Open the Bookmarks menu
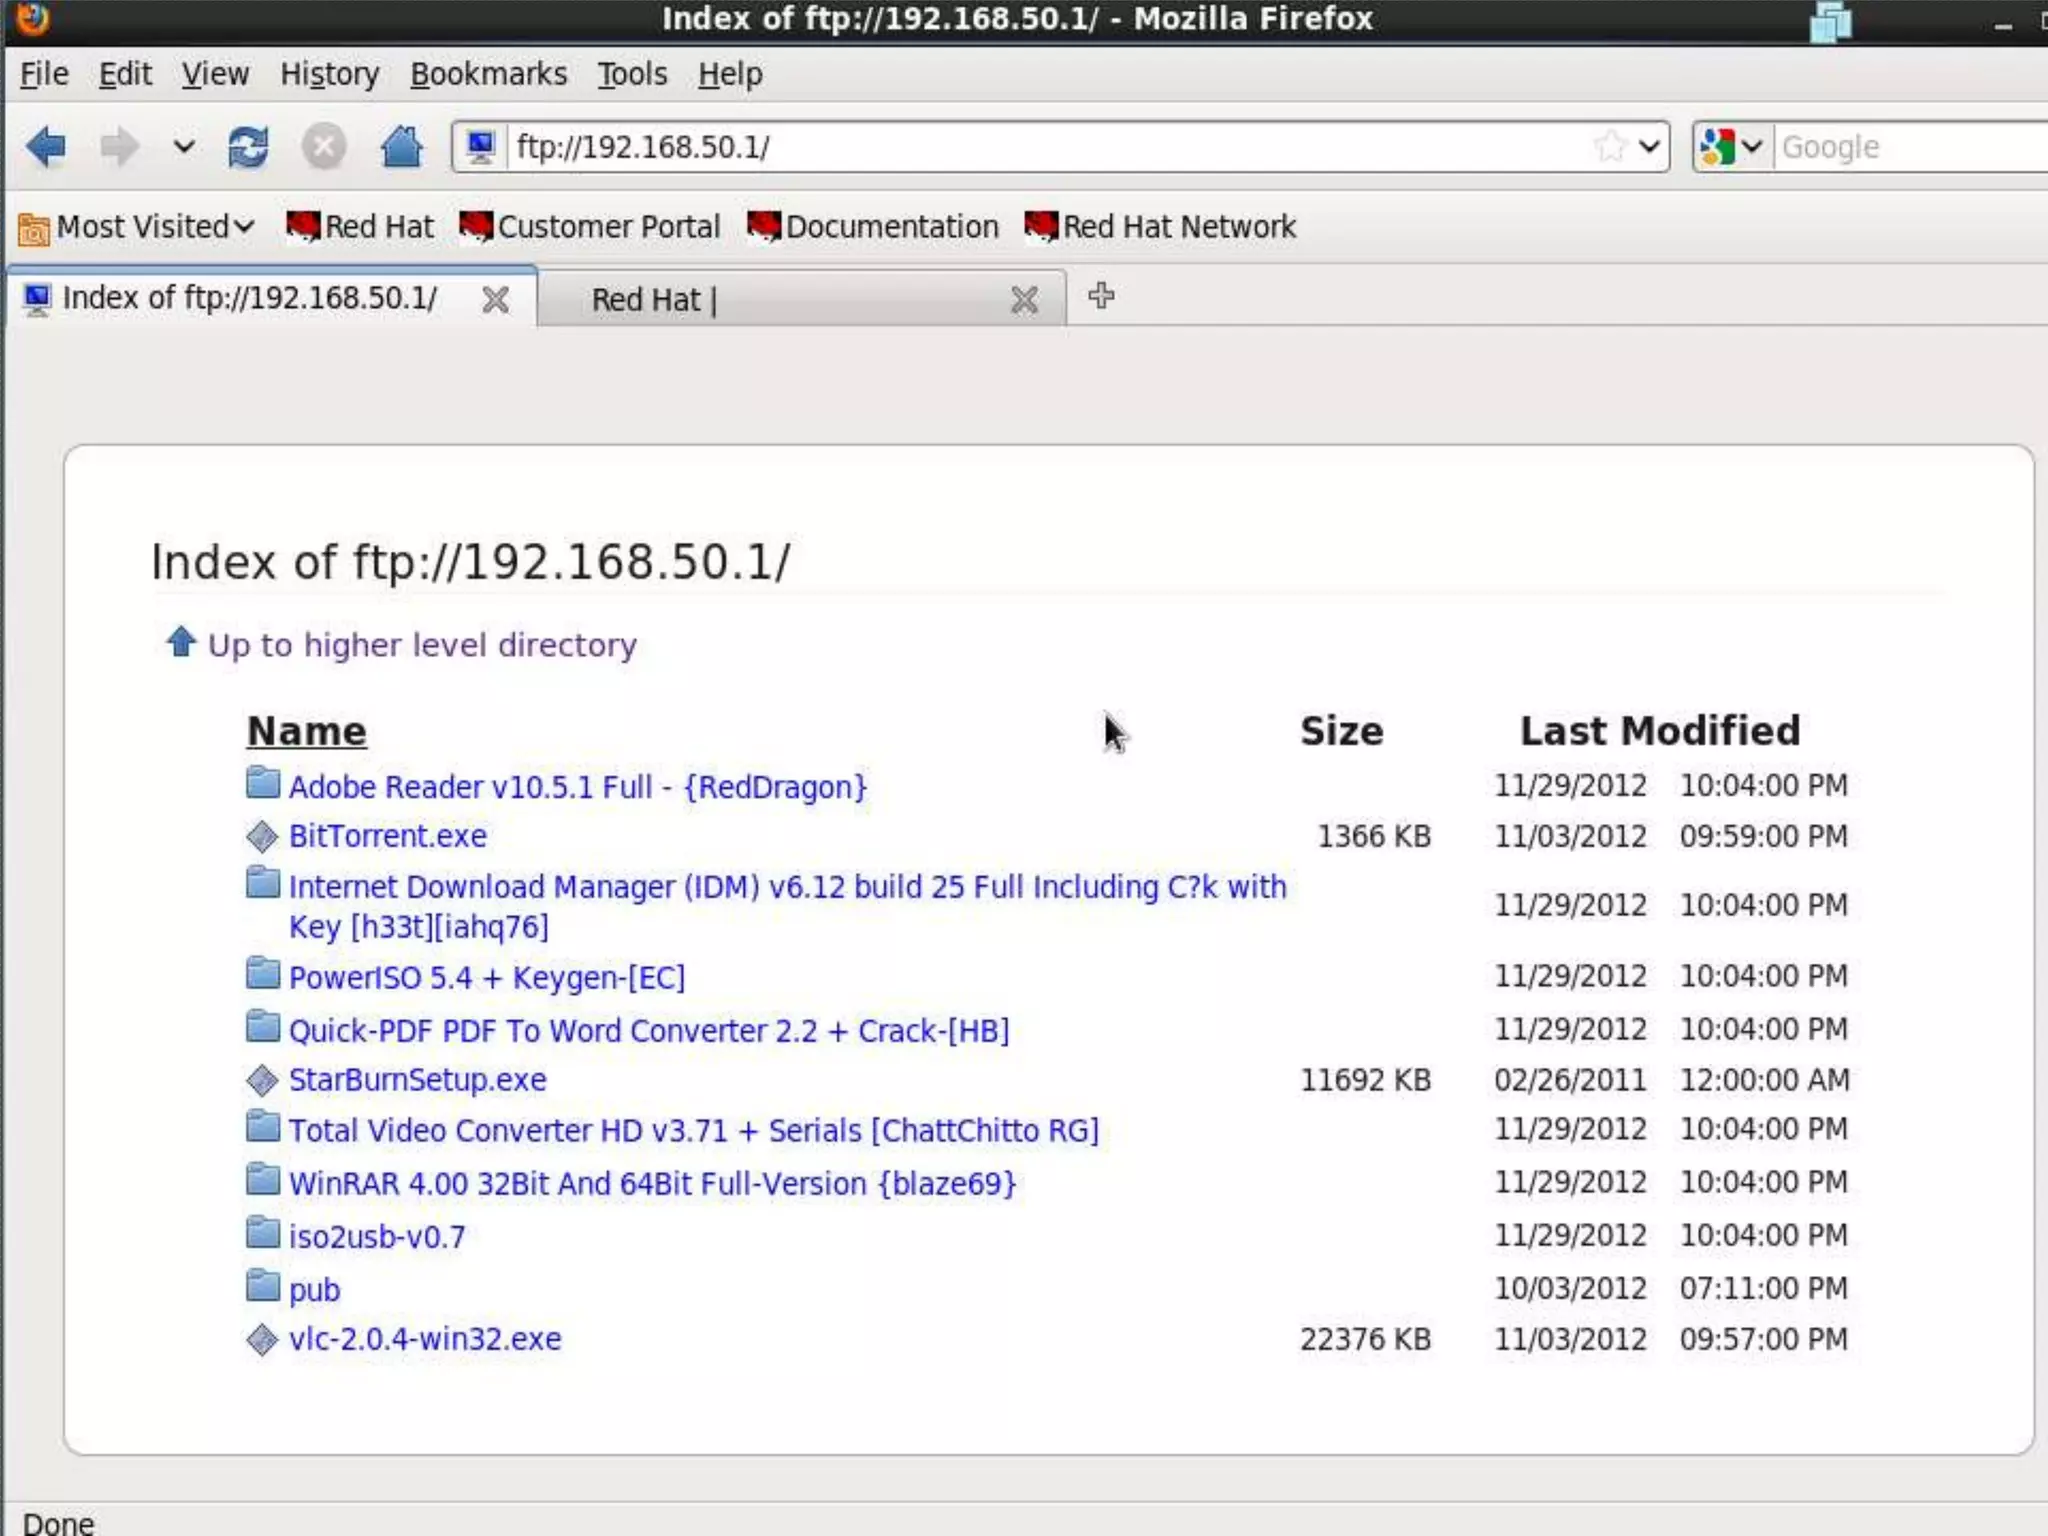Viewport: 2048px width, 1536px height. coord(488,74)
